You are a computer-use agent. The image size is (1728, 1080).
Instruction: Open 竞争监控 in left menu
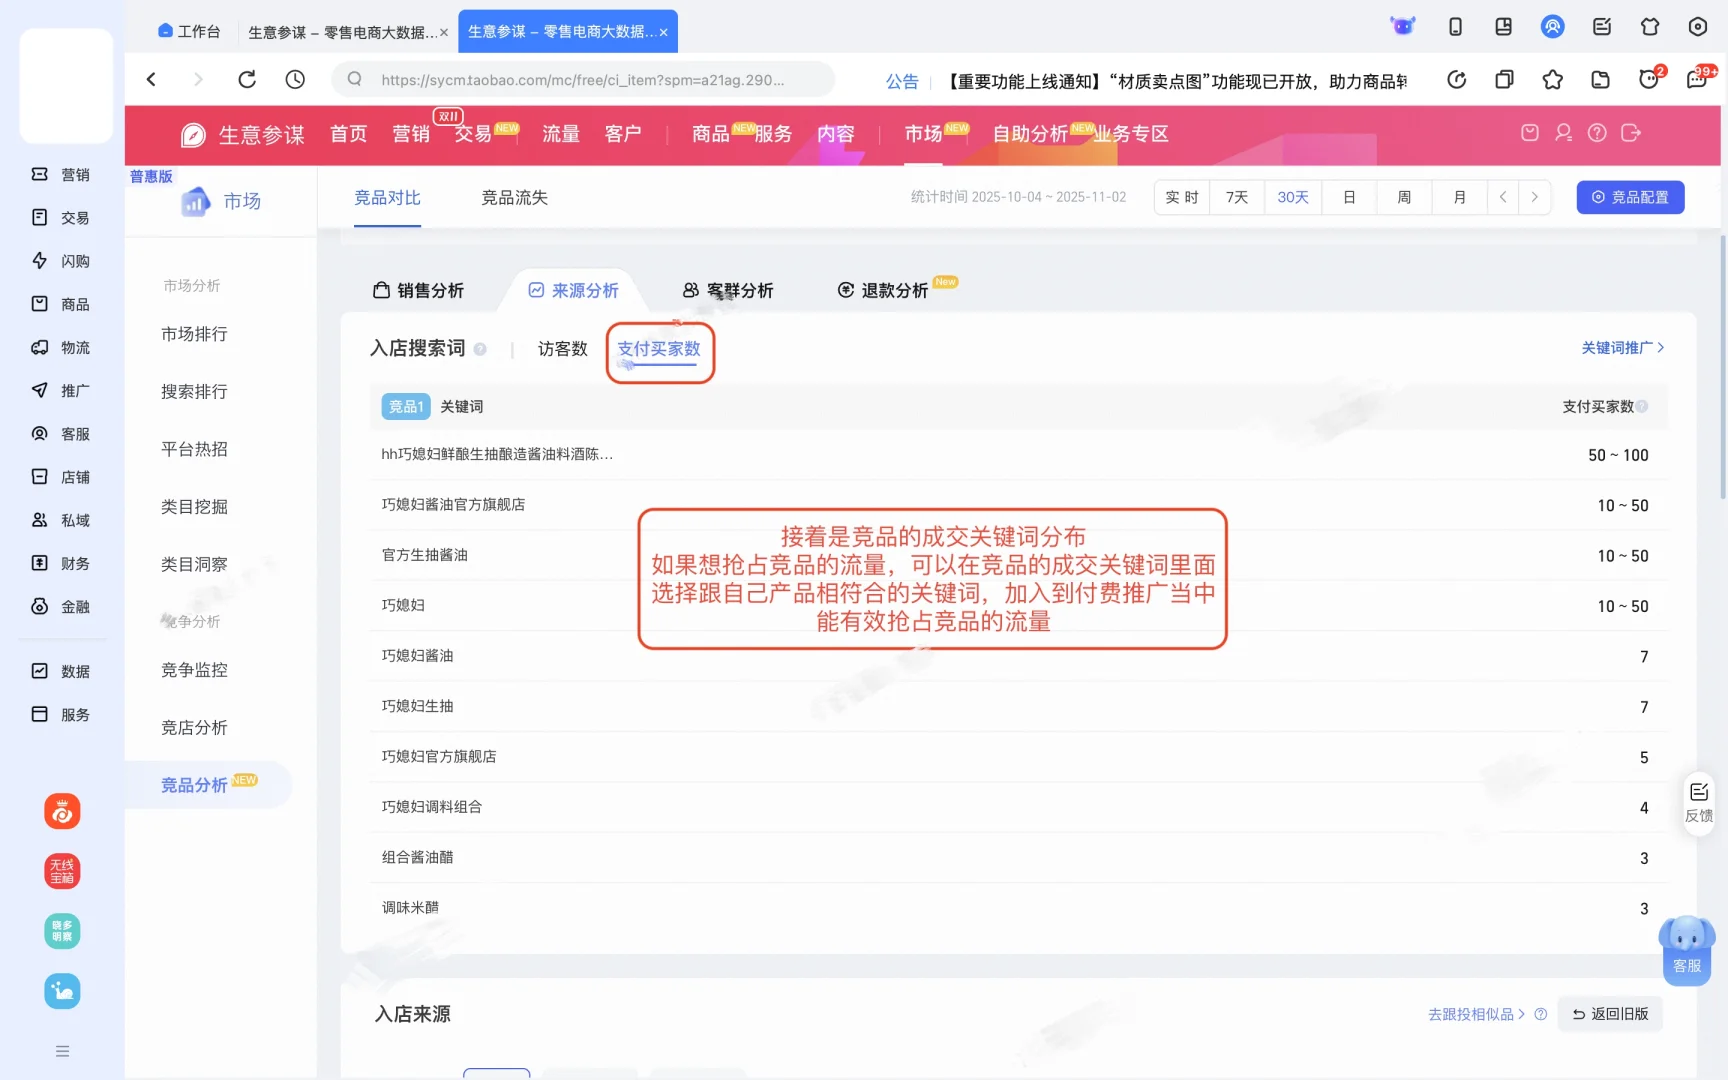194,670
